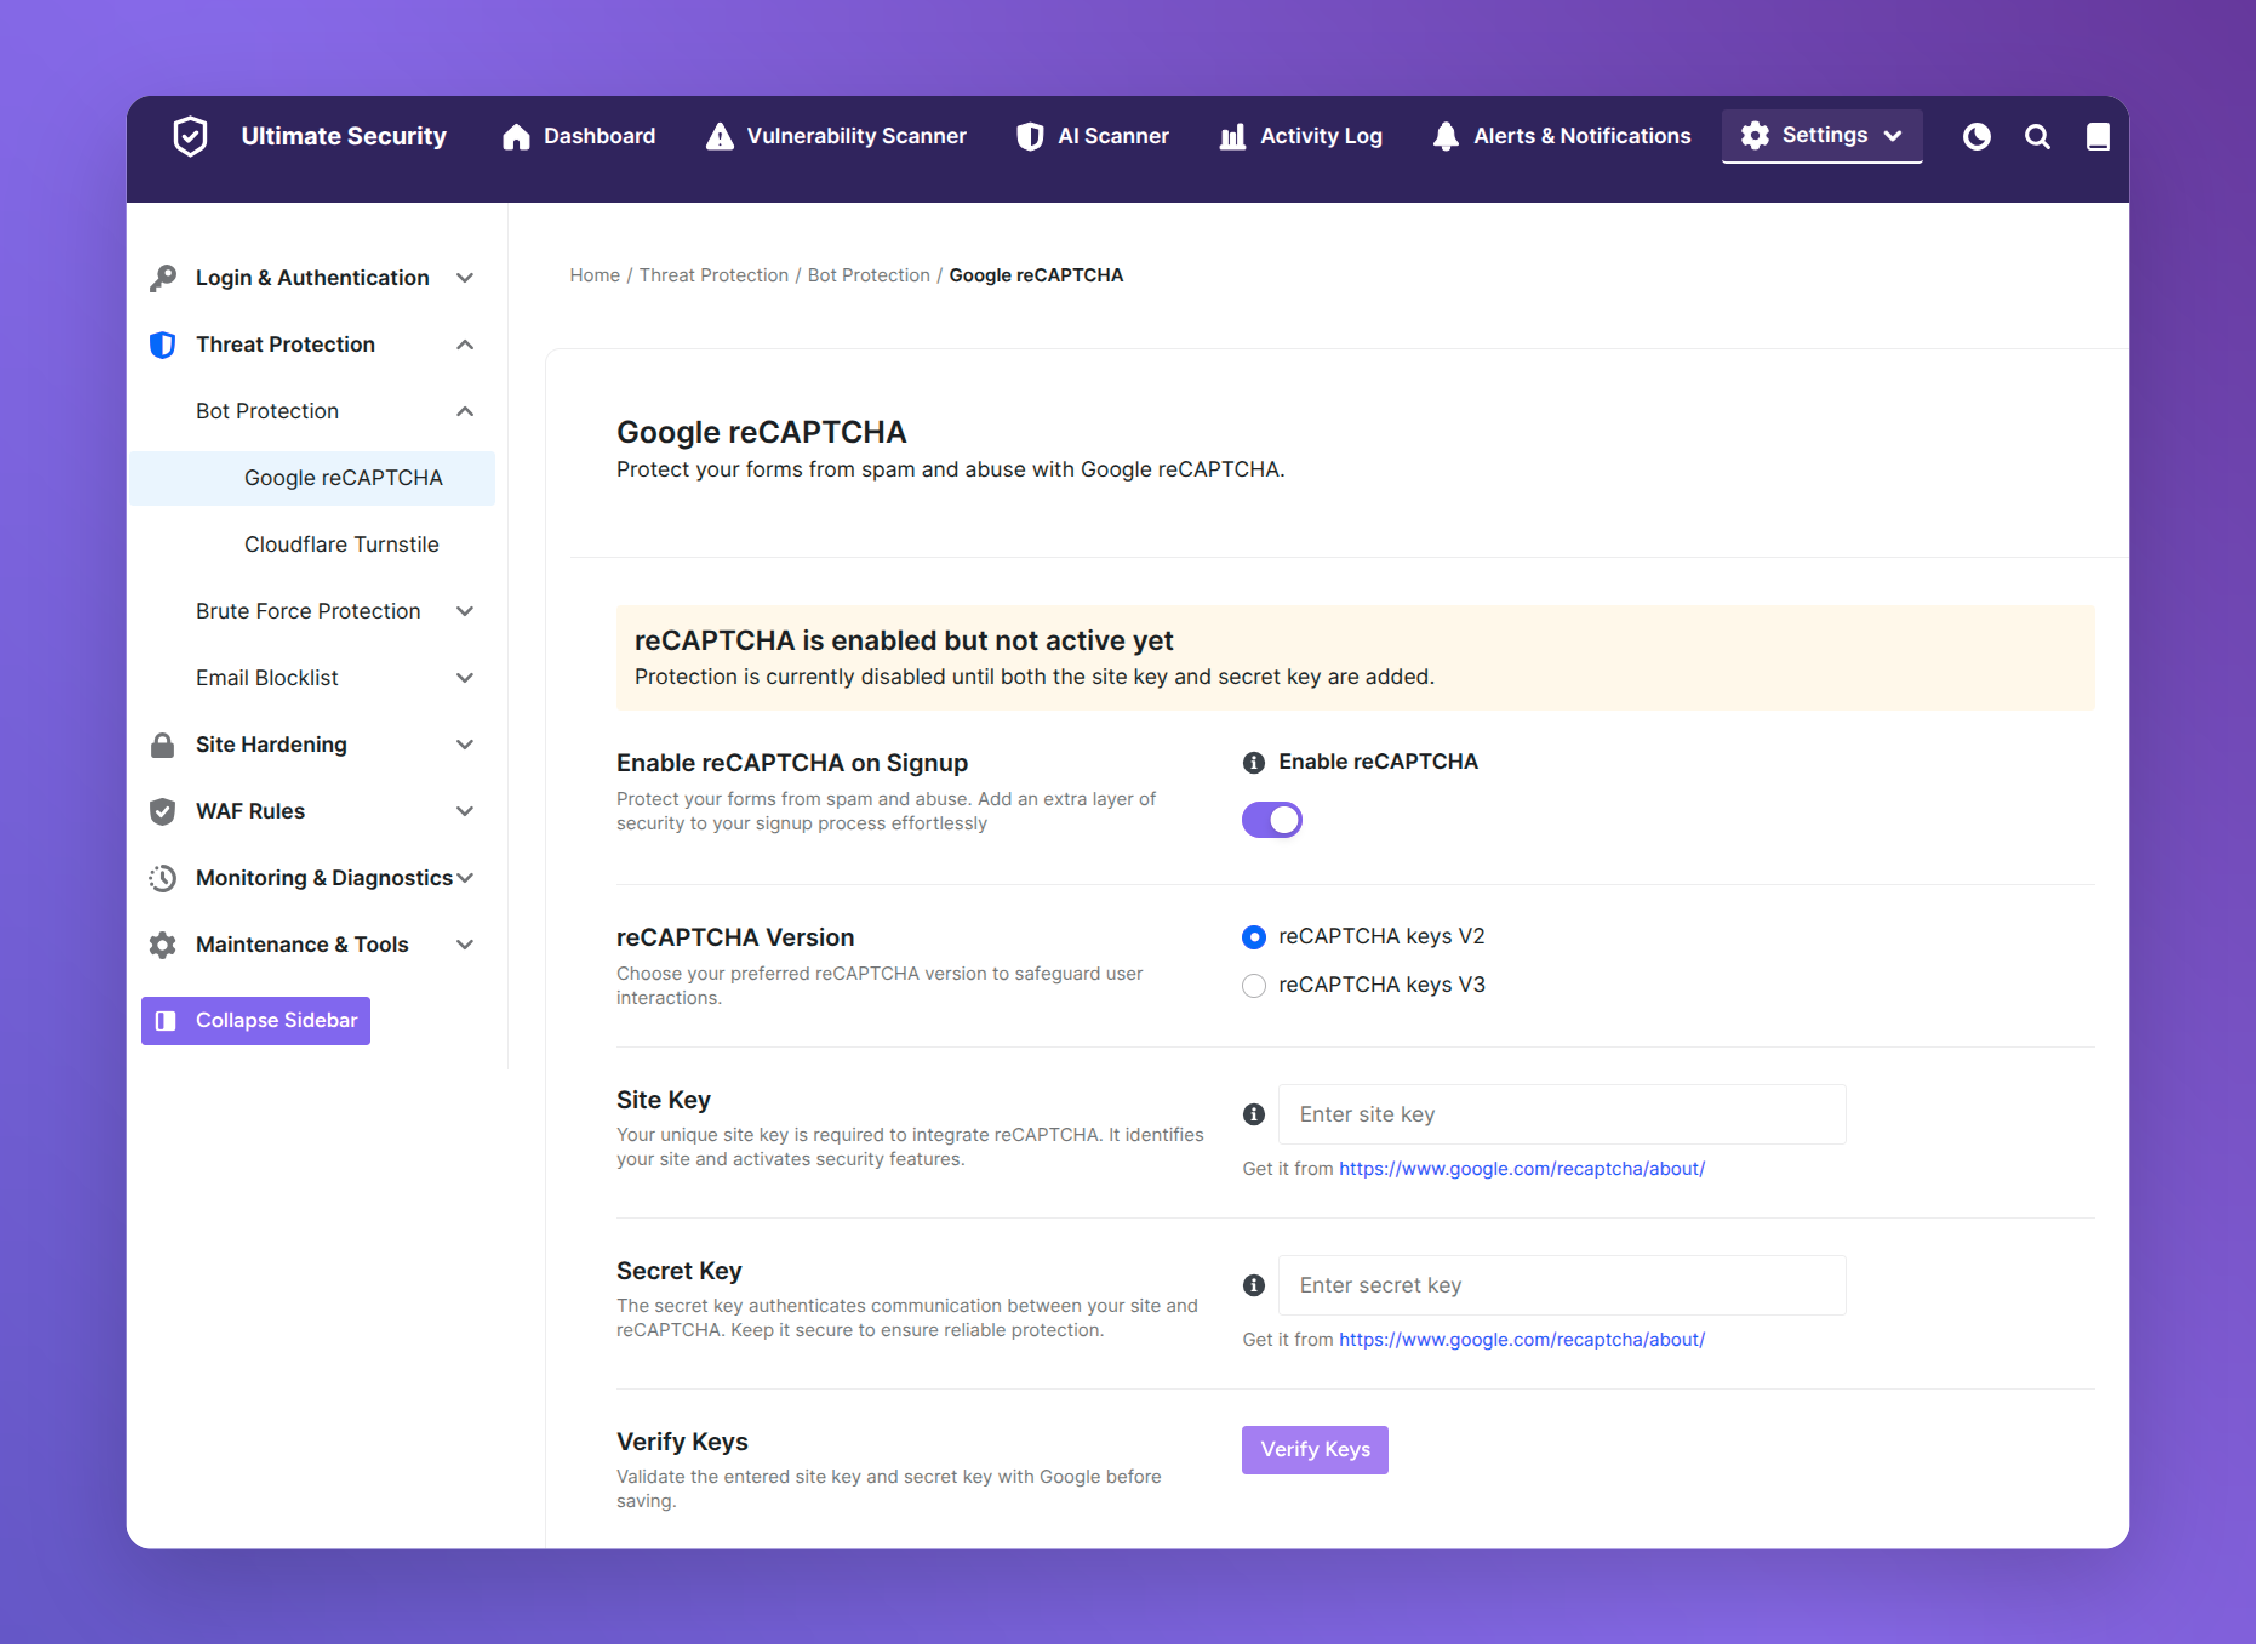Expand Login & Authentication chevron
This screenshot has width=2256, height=1644.
pos(464,278)
